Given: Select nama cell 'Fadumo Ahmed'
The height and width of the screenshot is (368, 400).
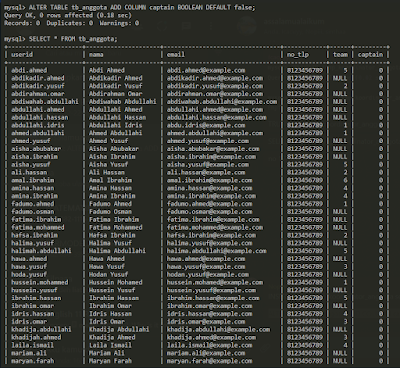Looking at the screenshot, I should pyautogui.click(x=110, y=204).
